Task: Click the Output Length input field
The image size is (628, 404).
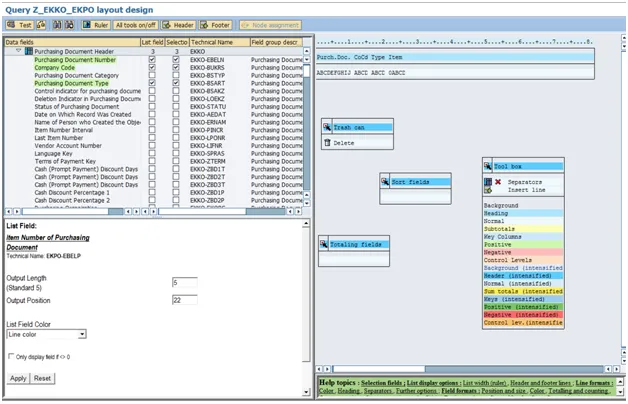Action: pos(184,283)
